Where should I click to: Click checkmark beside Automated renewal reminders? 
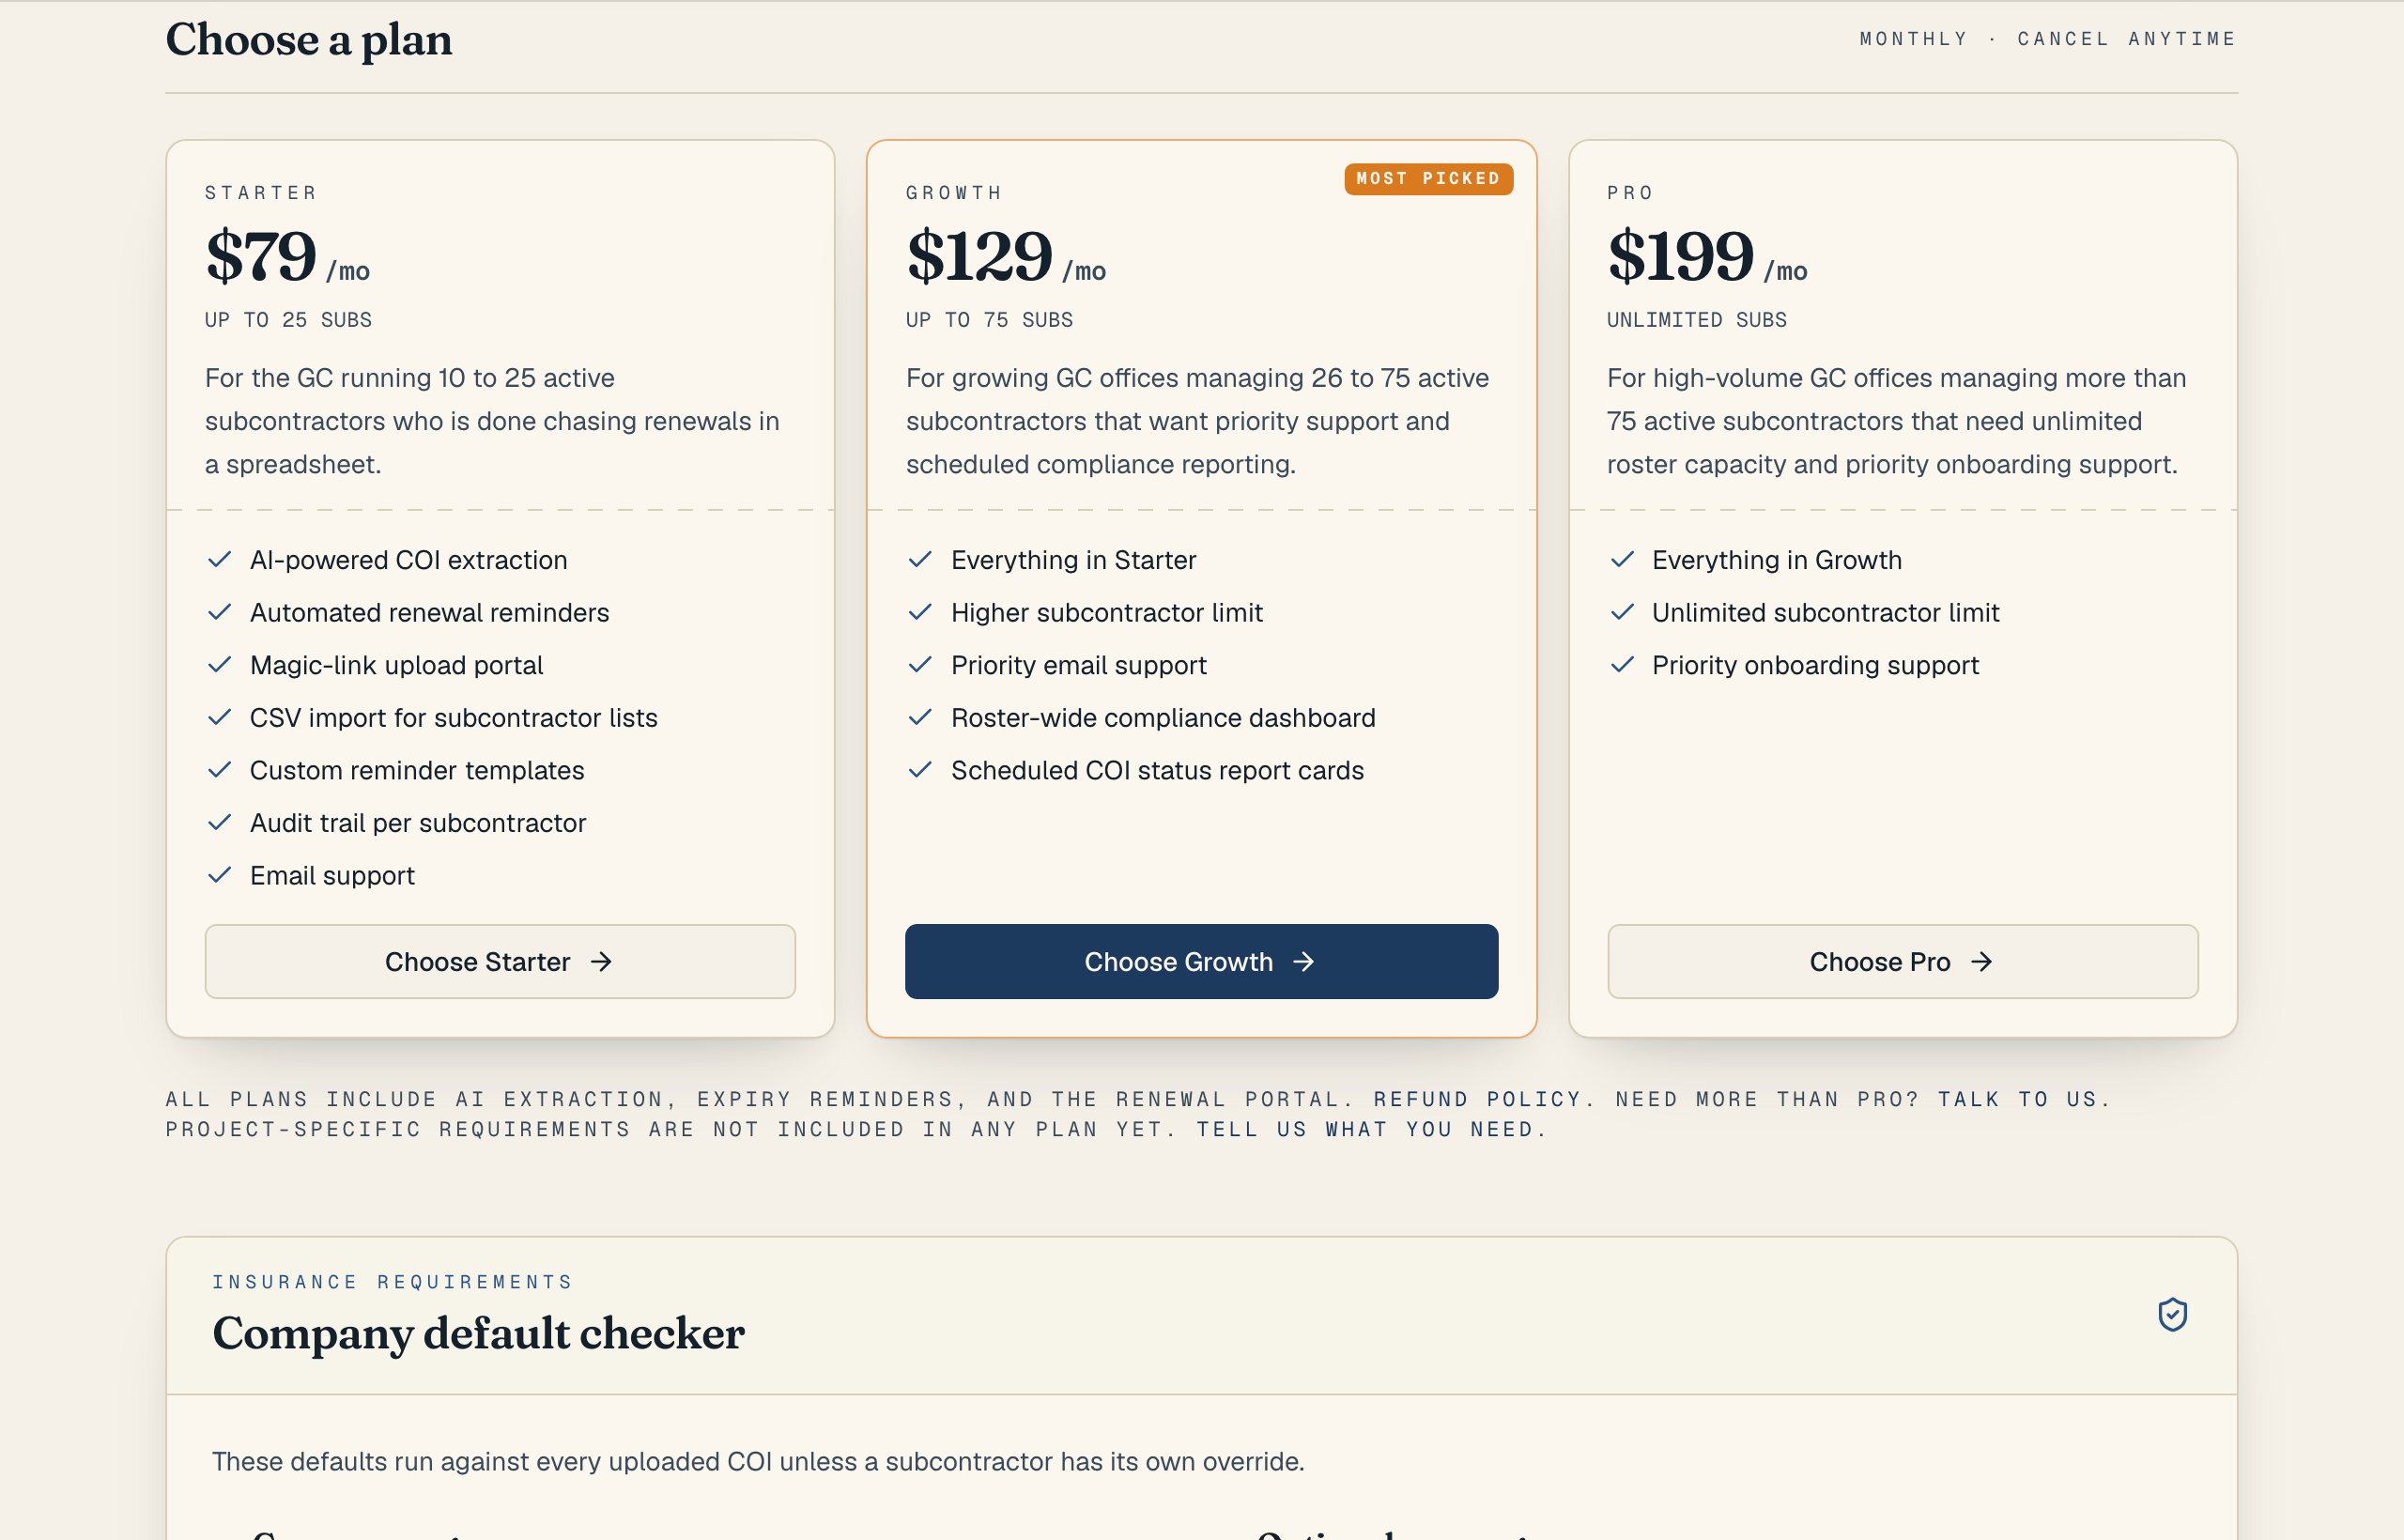tap(219, 612)
